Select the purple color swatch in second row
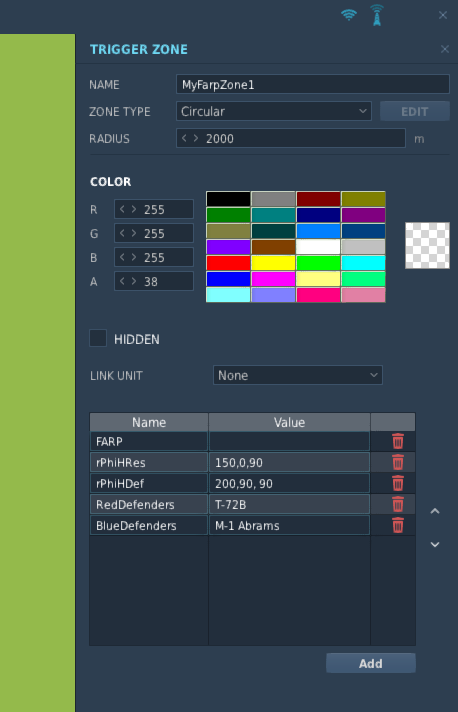The width and height of the screenshot is (458, 712). tap(363, 215)
